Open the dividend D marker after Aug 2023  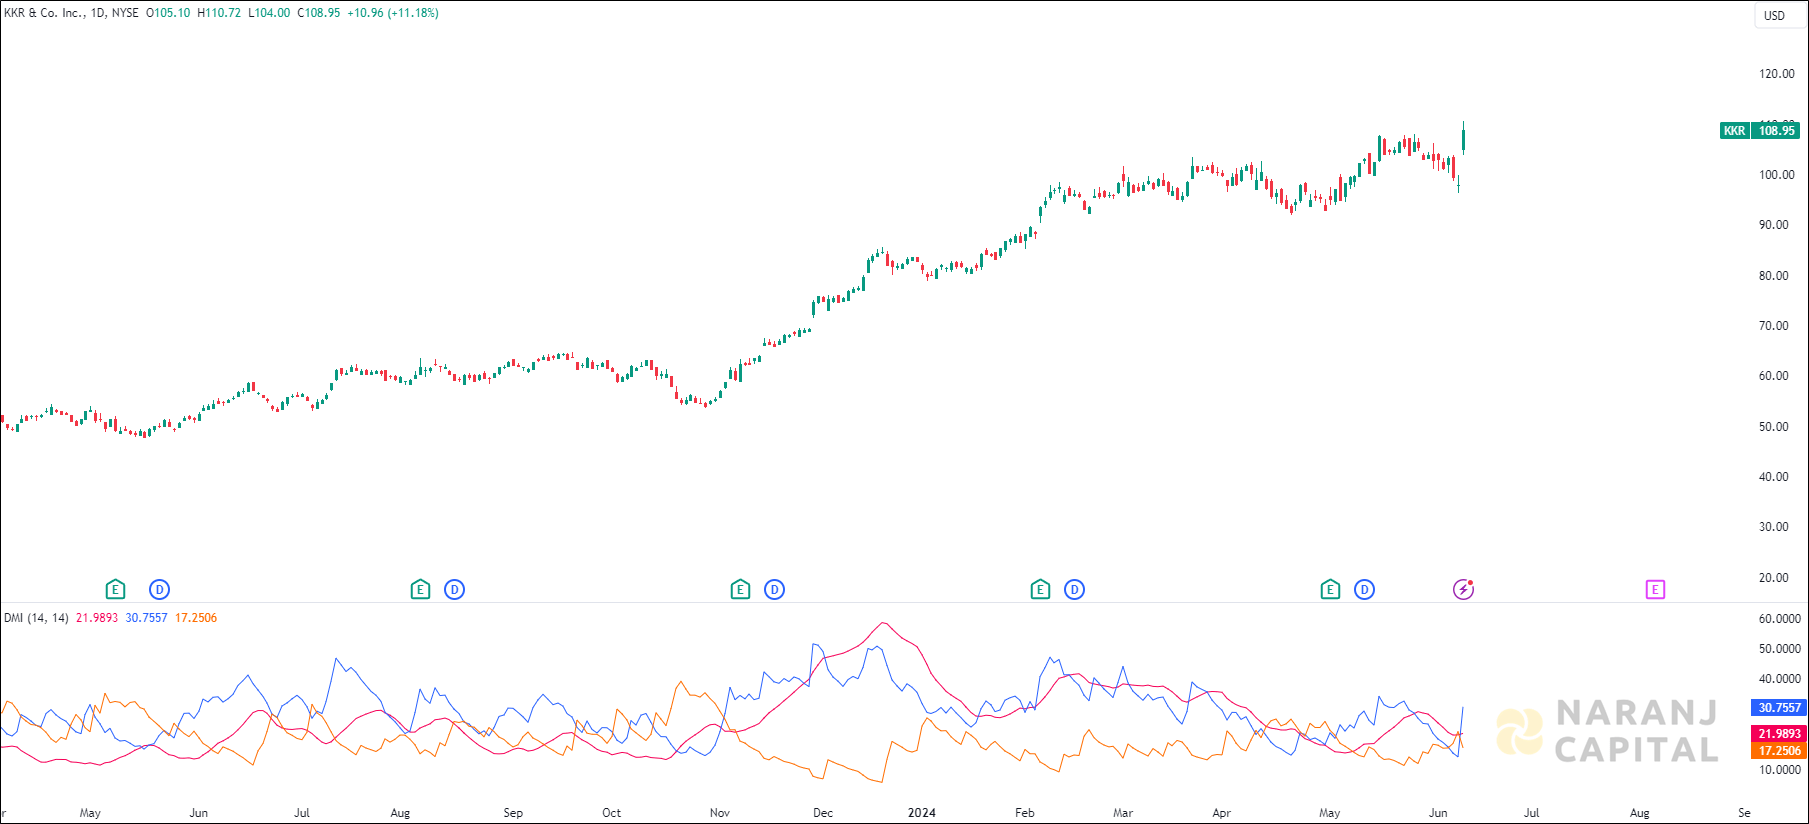click(454, 590)
